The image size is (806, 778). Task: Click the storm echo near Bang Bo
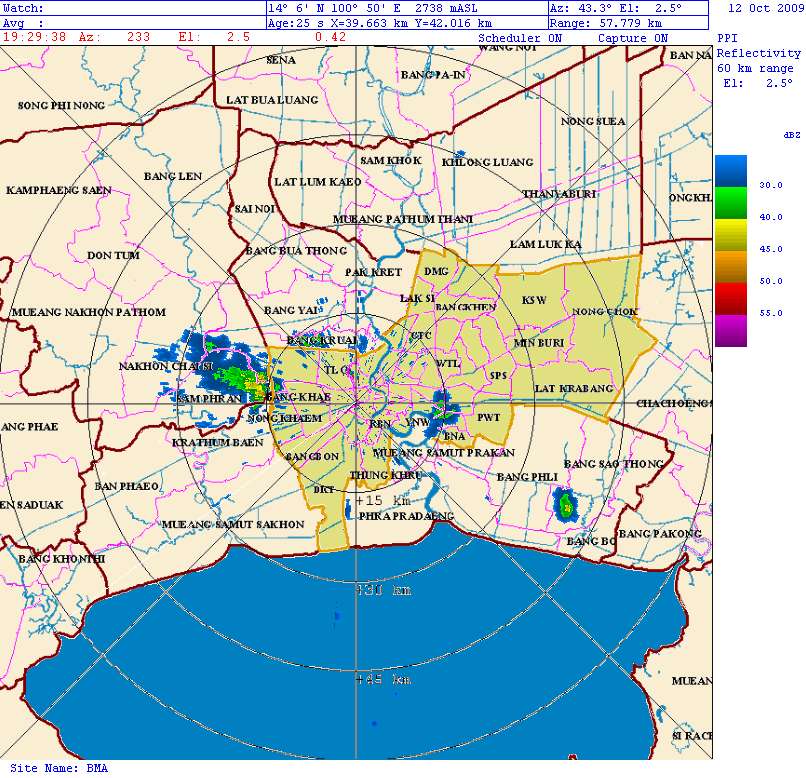566,506
